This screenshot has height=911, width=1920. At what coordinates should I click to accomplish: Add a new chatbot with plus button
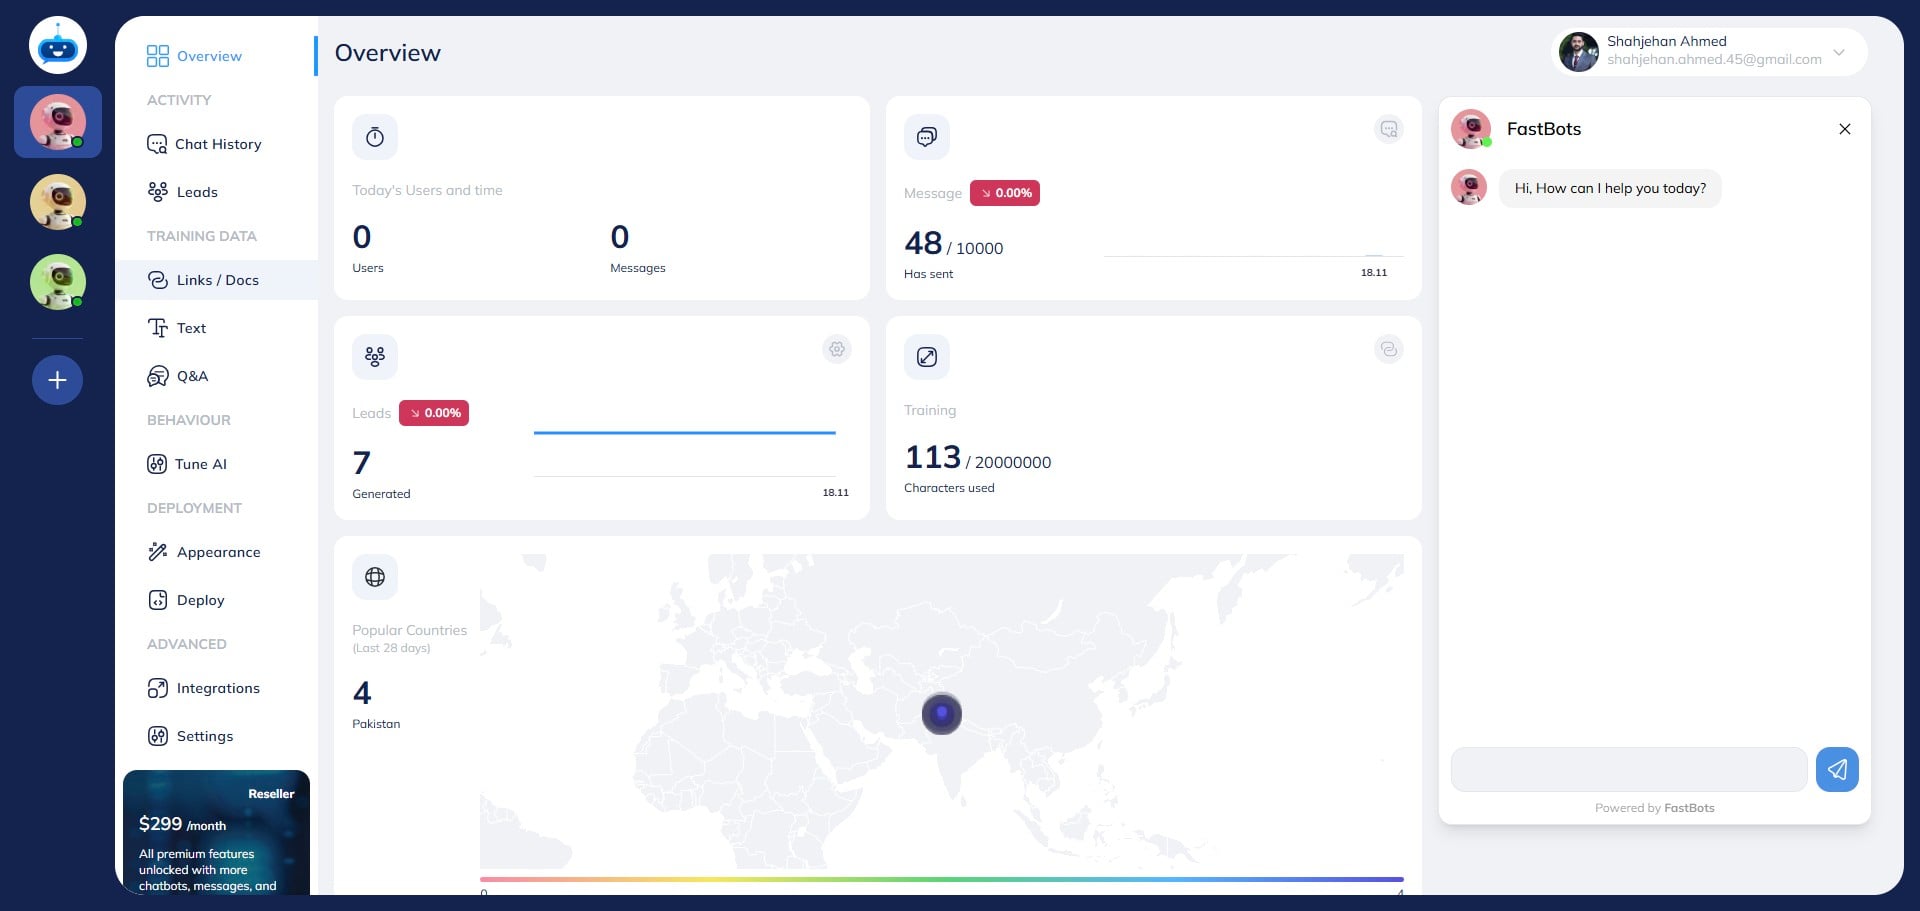coord(58,380)
